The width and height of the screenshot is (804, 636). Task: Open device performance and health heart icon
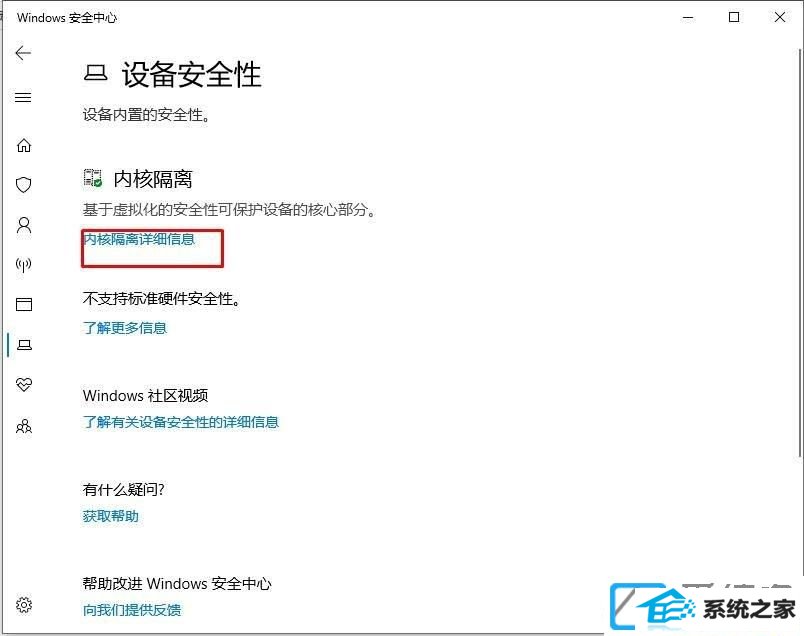point(24,385)
